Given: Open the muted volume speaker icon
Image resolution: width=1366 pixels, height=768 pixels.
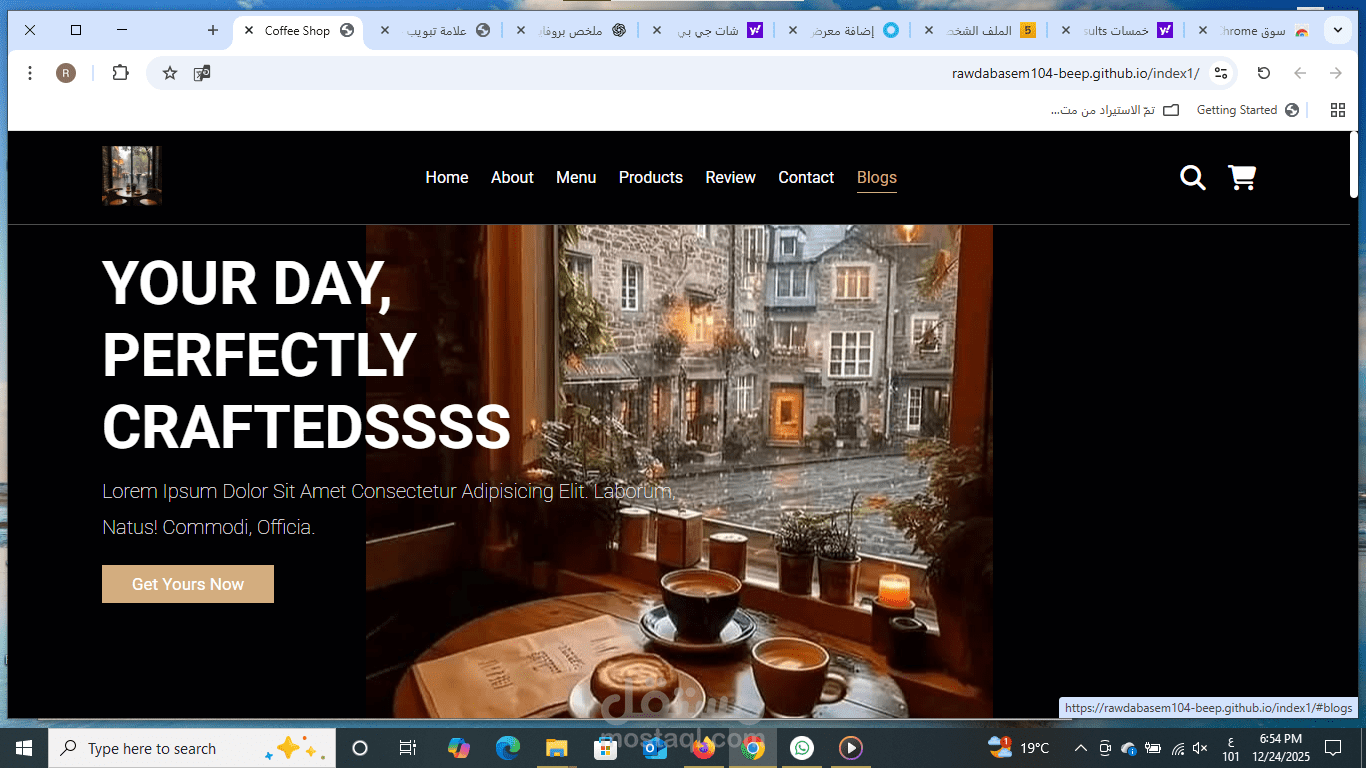Looking at the screenshot, I should [x=1201, y=748].
